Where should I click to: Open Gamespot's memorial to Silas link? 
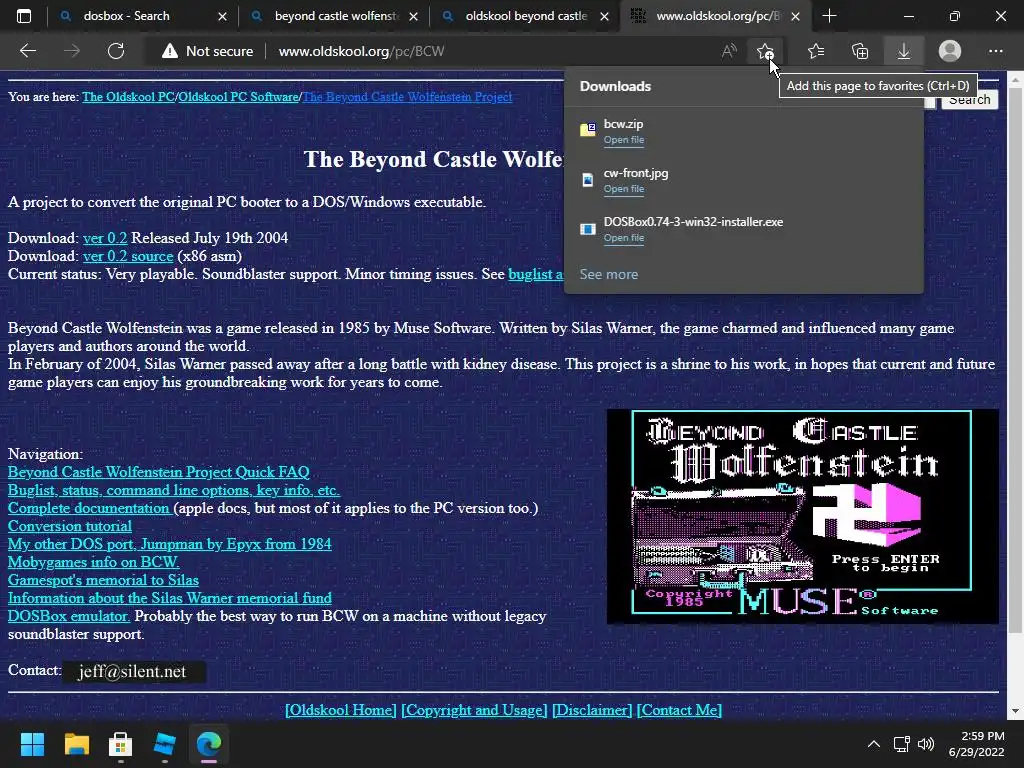coord(103,580)
